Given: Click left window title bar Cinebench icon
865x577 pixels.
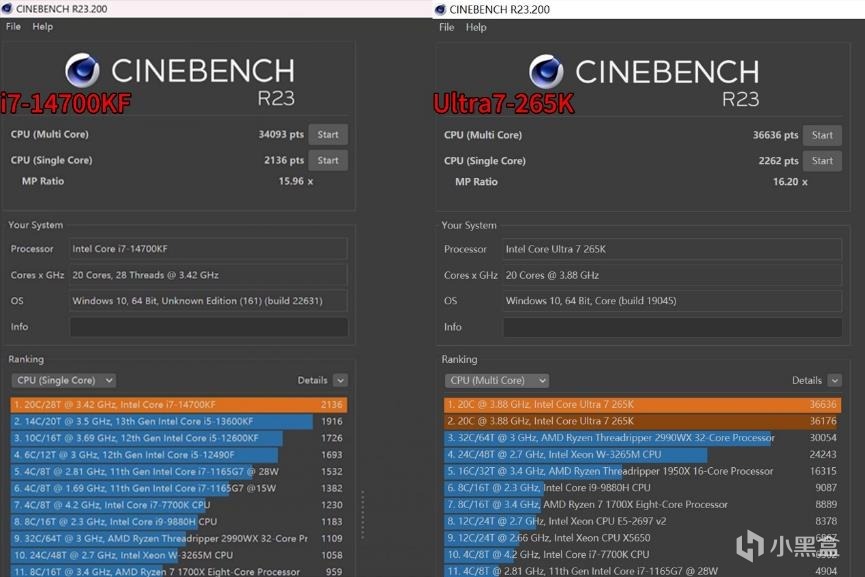Looking at the screenshot, I should coord(7,8).
